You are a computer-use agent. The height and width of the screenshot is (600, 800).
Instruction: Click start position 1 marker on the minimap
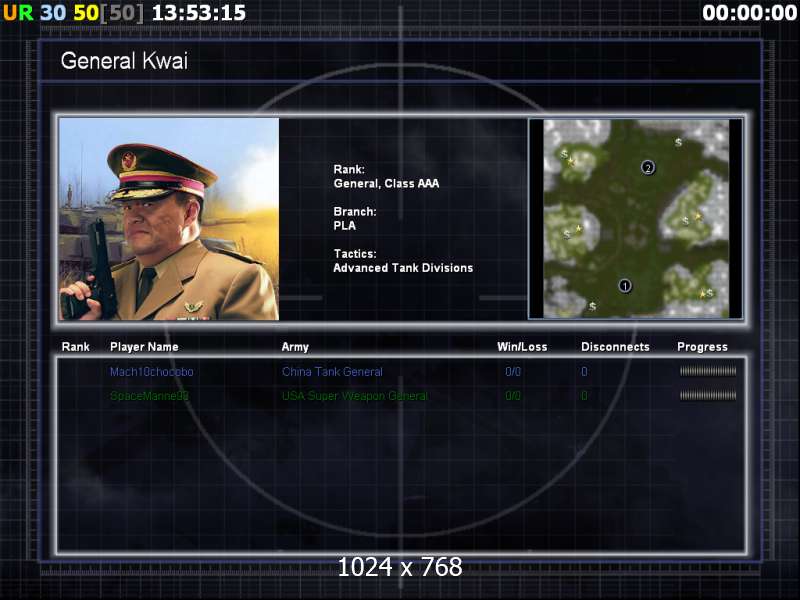[625, 286]
